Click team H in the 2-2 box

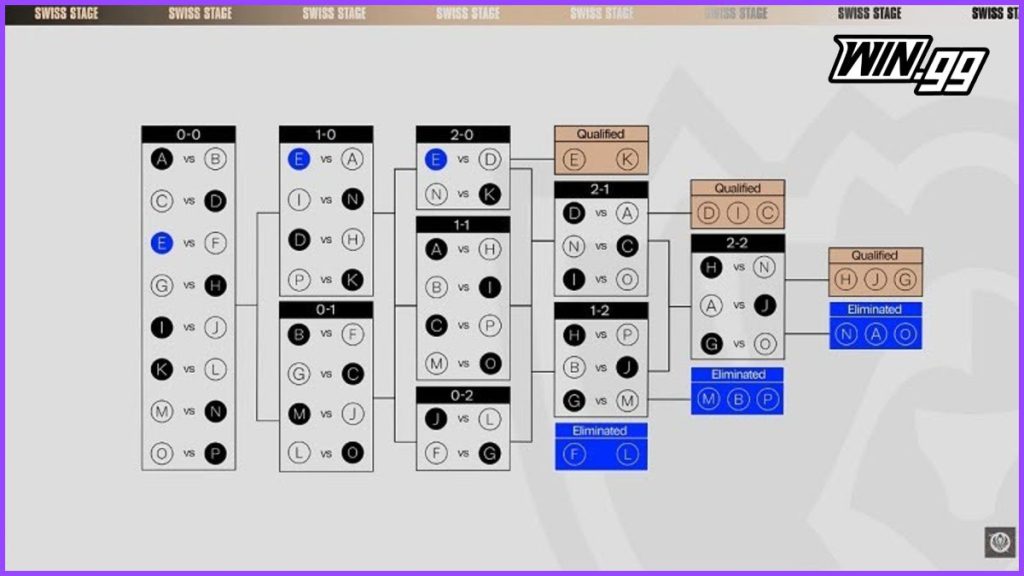pyautogui.click(x=711, y=267)
